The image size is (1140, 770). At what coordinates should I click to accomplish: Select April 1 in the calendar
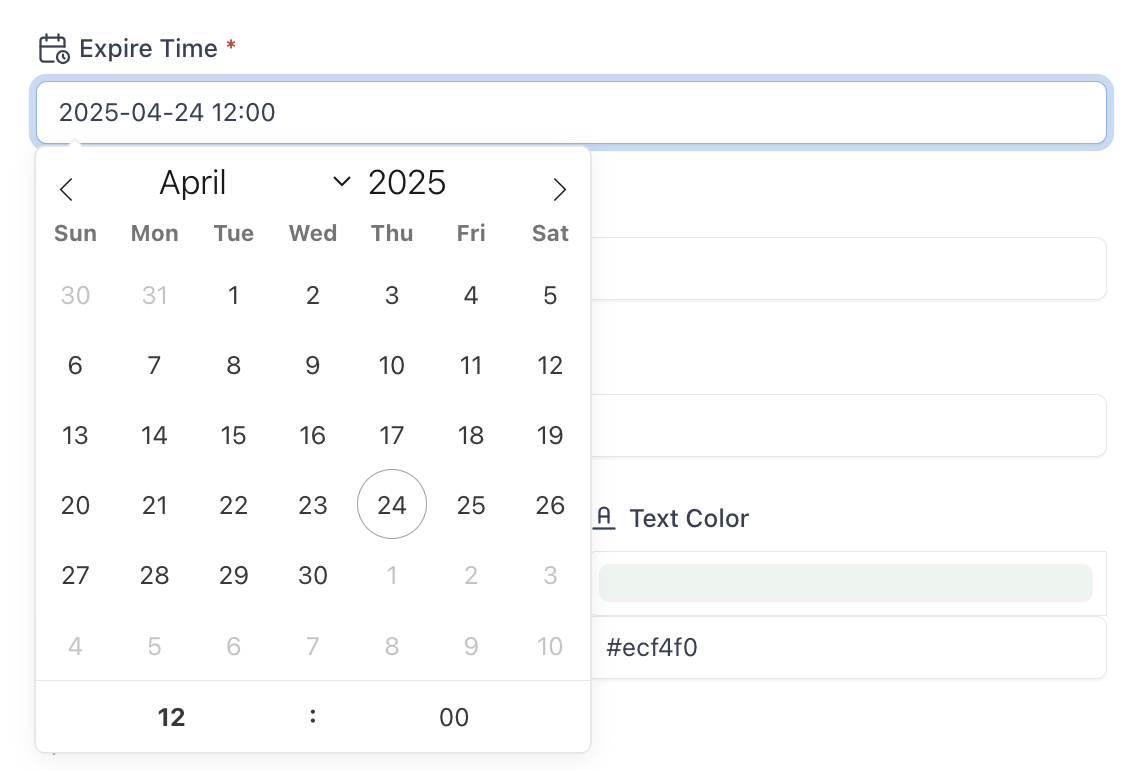pyautogui.click(x=233, y=295)
